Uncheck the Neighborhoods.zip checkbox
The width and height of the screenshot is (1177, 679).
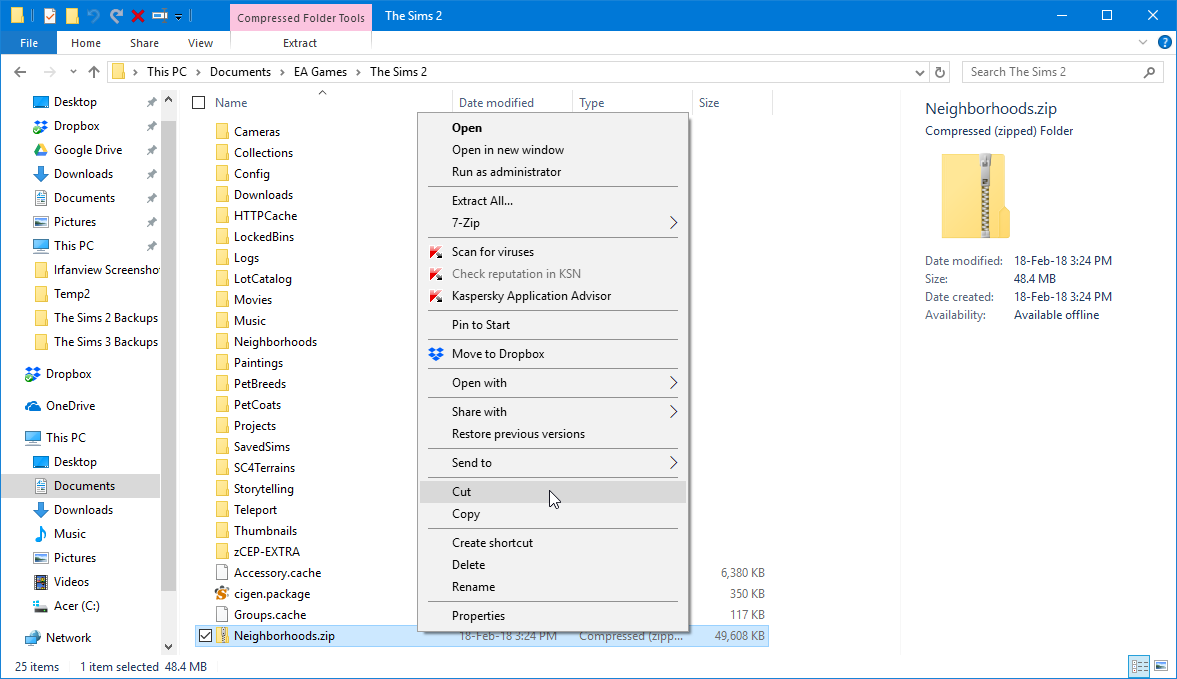point(206,635)
